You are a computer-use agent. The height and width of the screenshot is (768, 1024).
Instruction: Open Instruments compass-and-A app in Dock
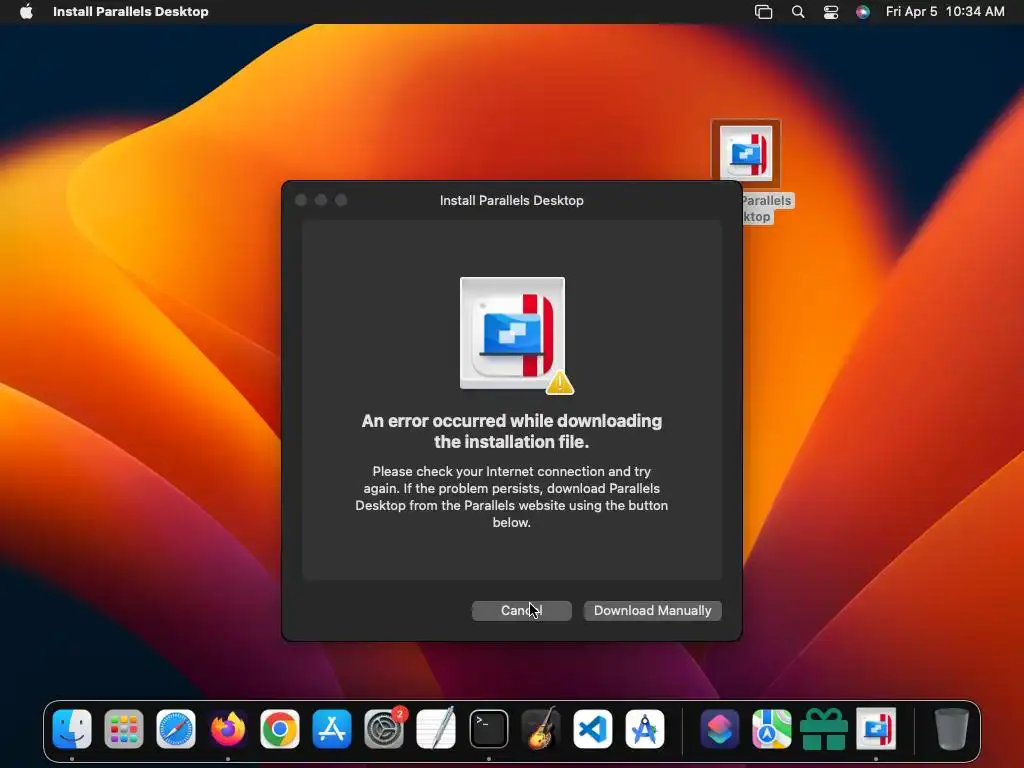645,729
